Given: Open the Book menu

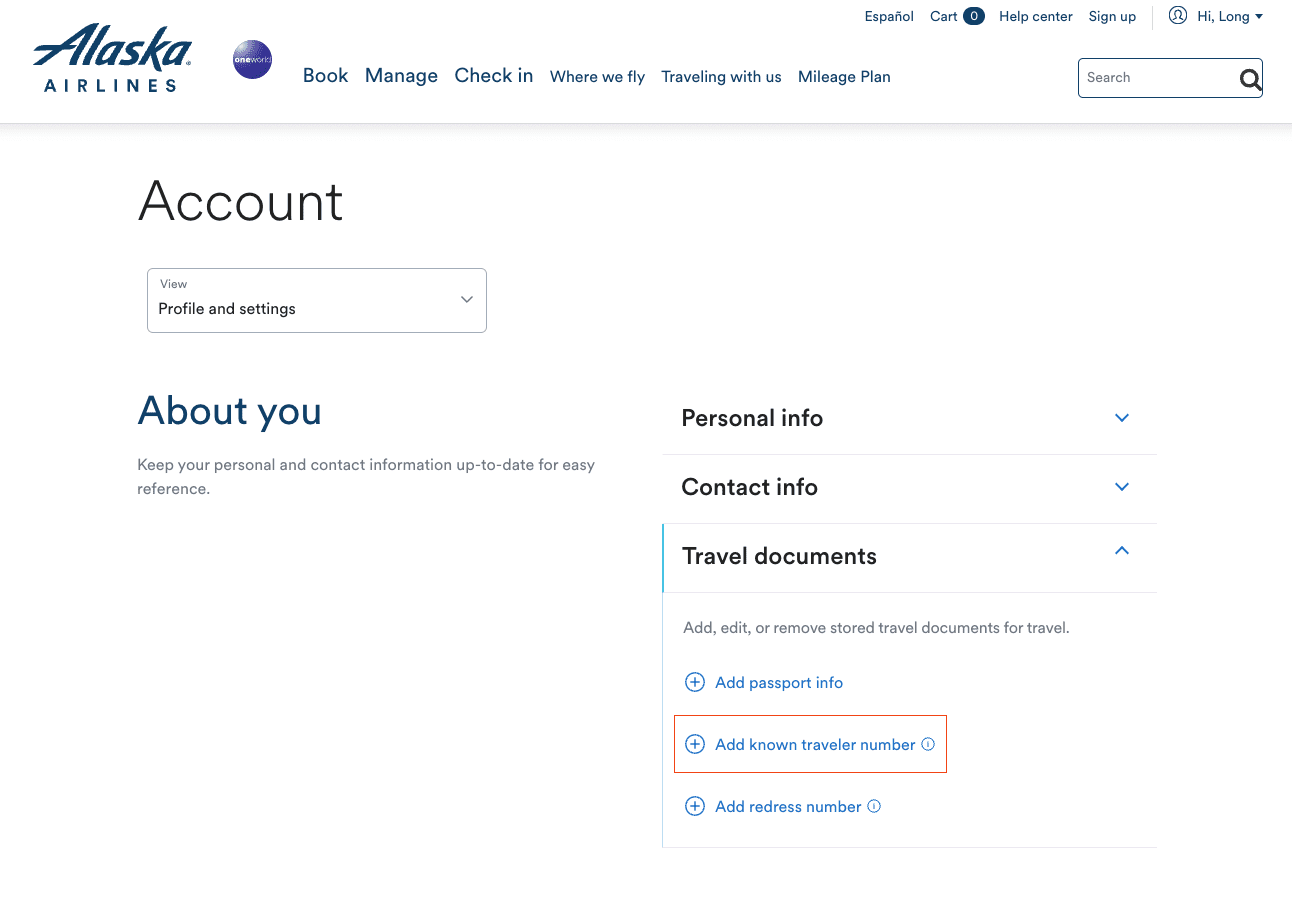Looking at the screenshot, I should pos(325,76).
